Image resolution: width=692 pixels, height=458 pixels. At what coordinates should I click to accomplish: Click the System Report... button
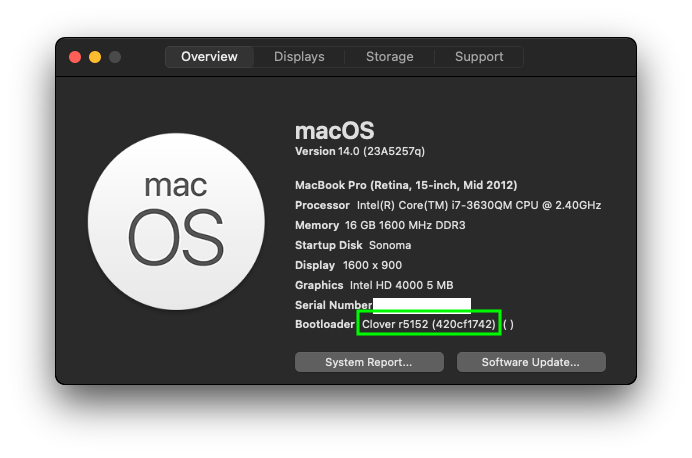369,362
